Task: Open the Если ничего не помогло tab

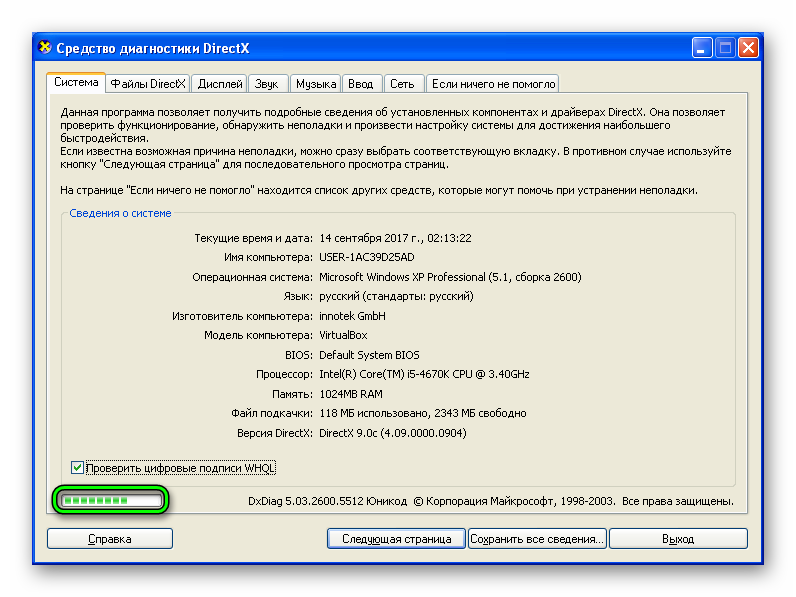Action: click(493, 84)
